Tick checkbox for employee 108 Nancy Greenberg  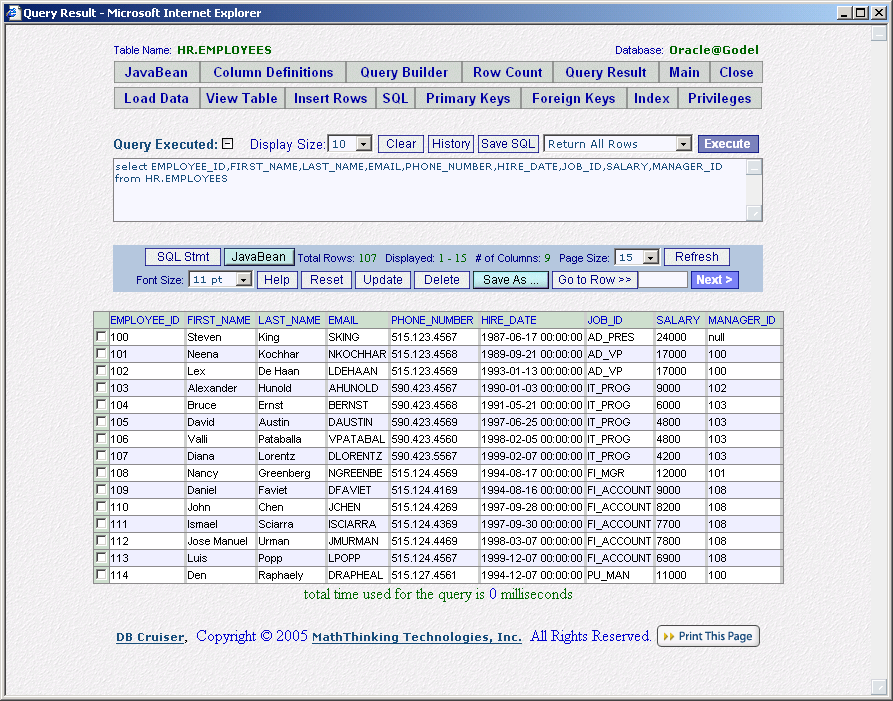tap(101, 473)
